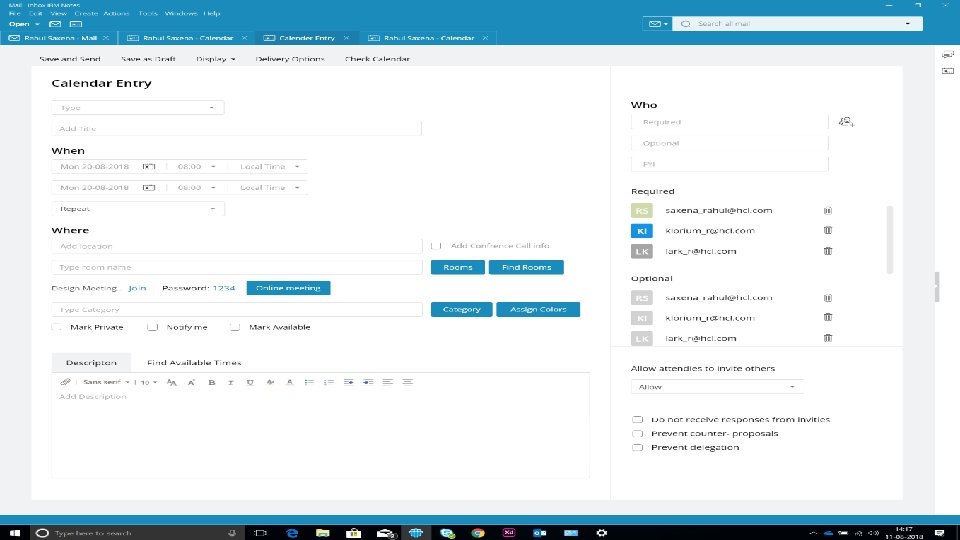Open Adobe XD from taskbar

509,533
